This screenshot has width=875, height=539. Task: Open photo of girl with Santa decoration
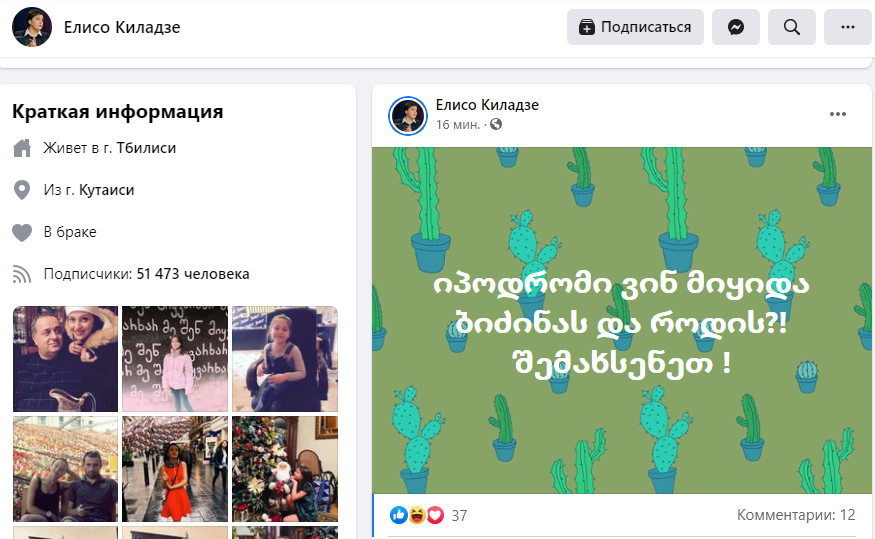(x=285, y=469)
